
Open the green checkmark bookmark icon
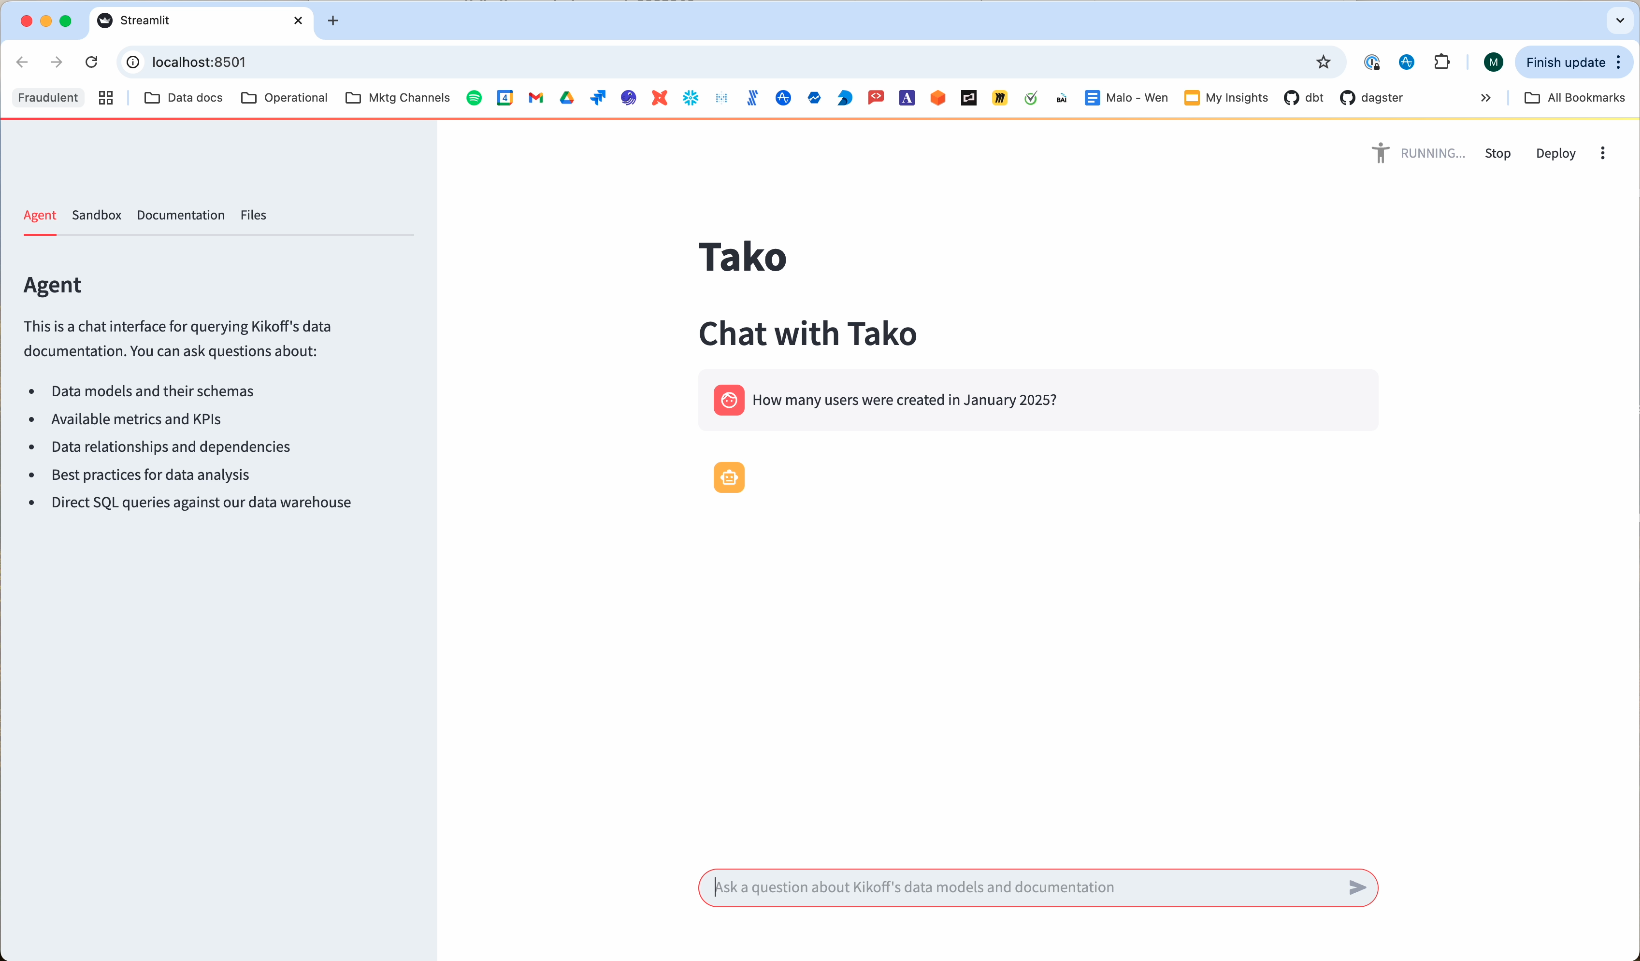(1031, 98)
